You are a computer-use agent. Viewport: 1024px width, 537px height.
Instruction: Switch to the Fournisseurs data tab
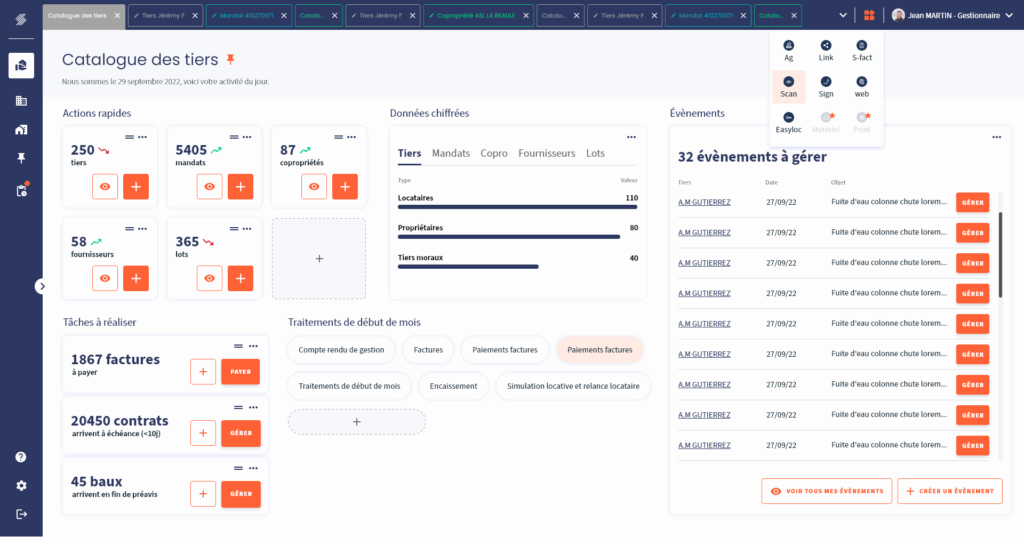[x=546, y=153]
